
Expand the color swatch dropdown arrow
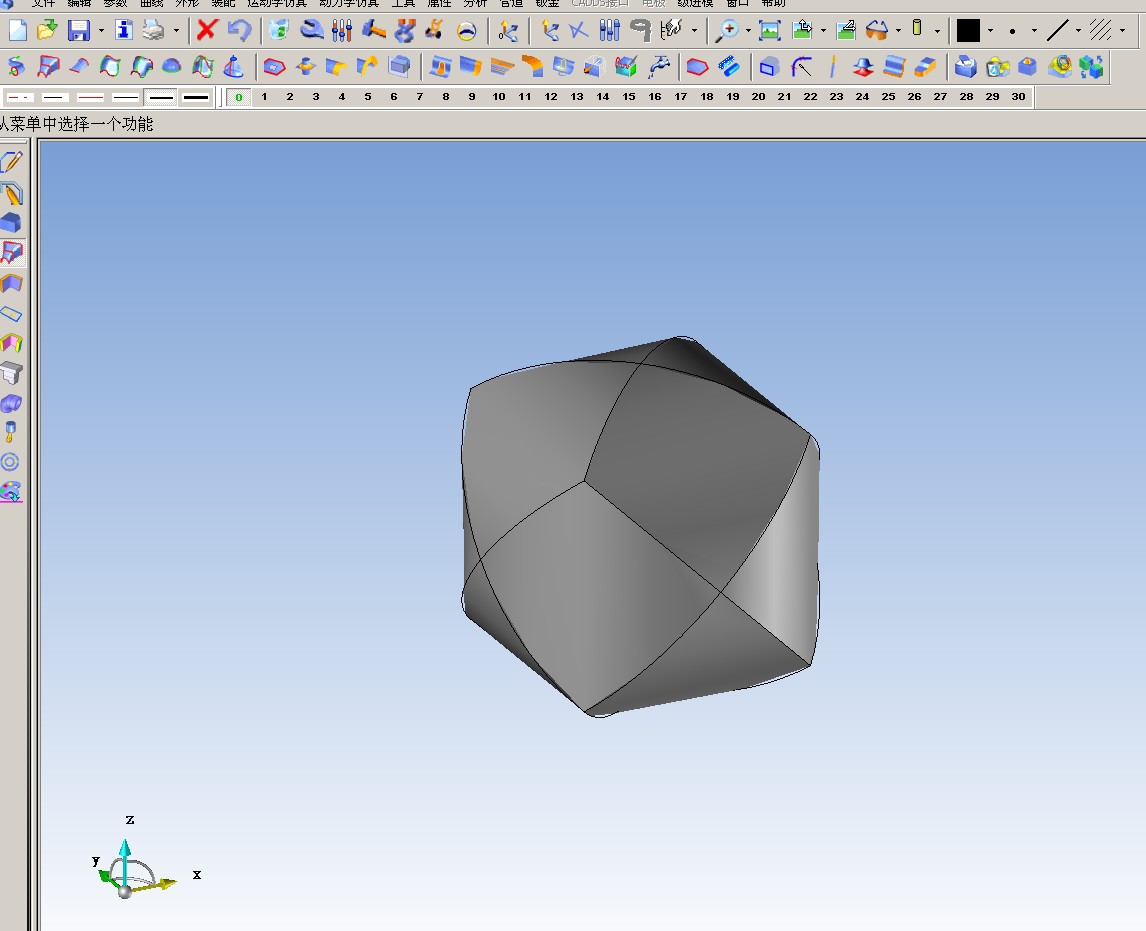(x=990, y=31)
